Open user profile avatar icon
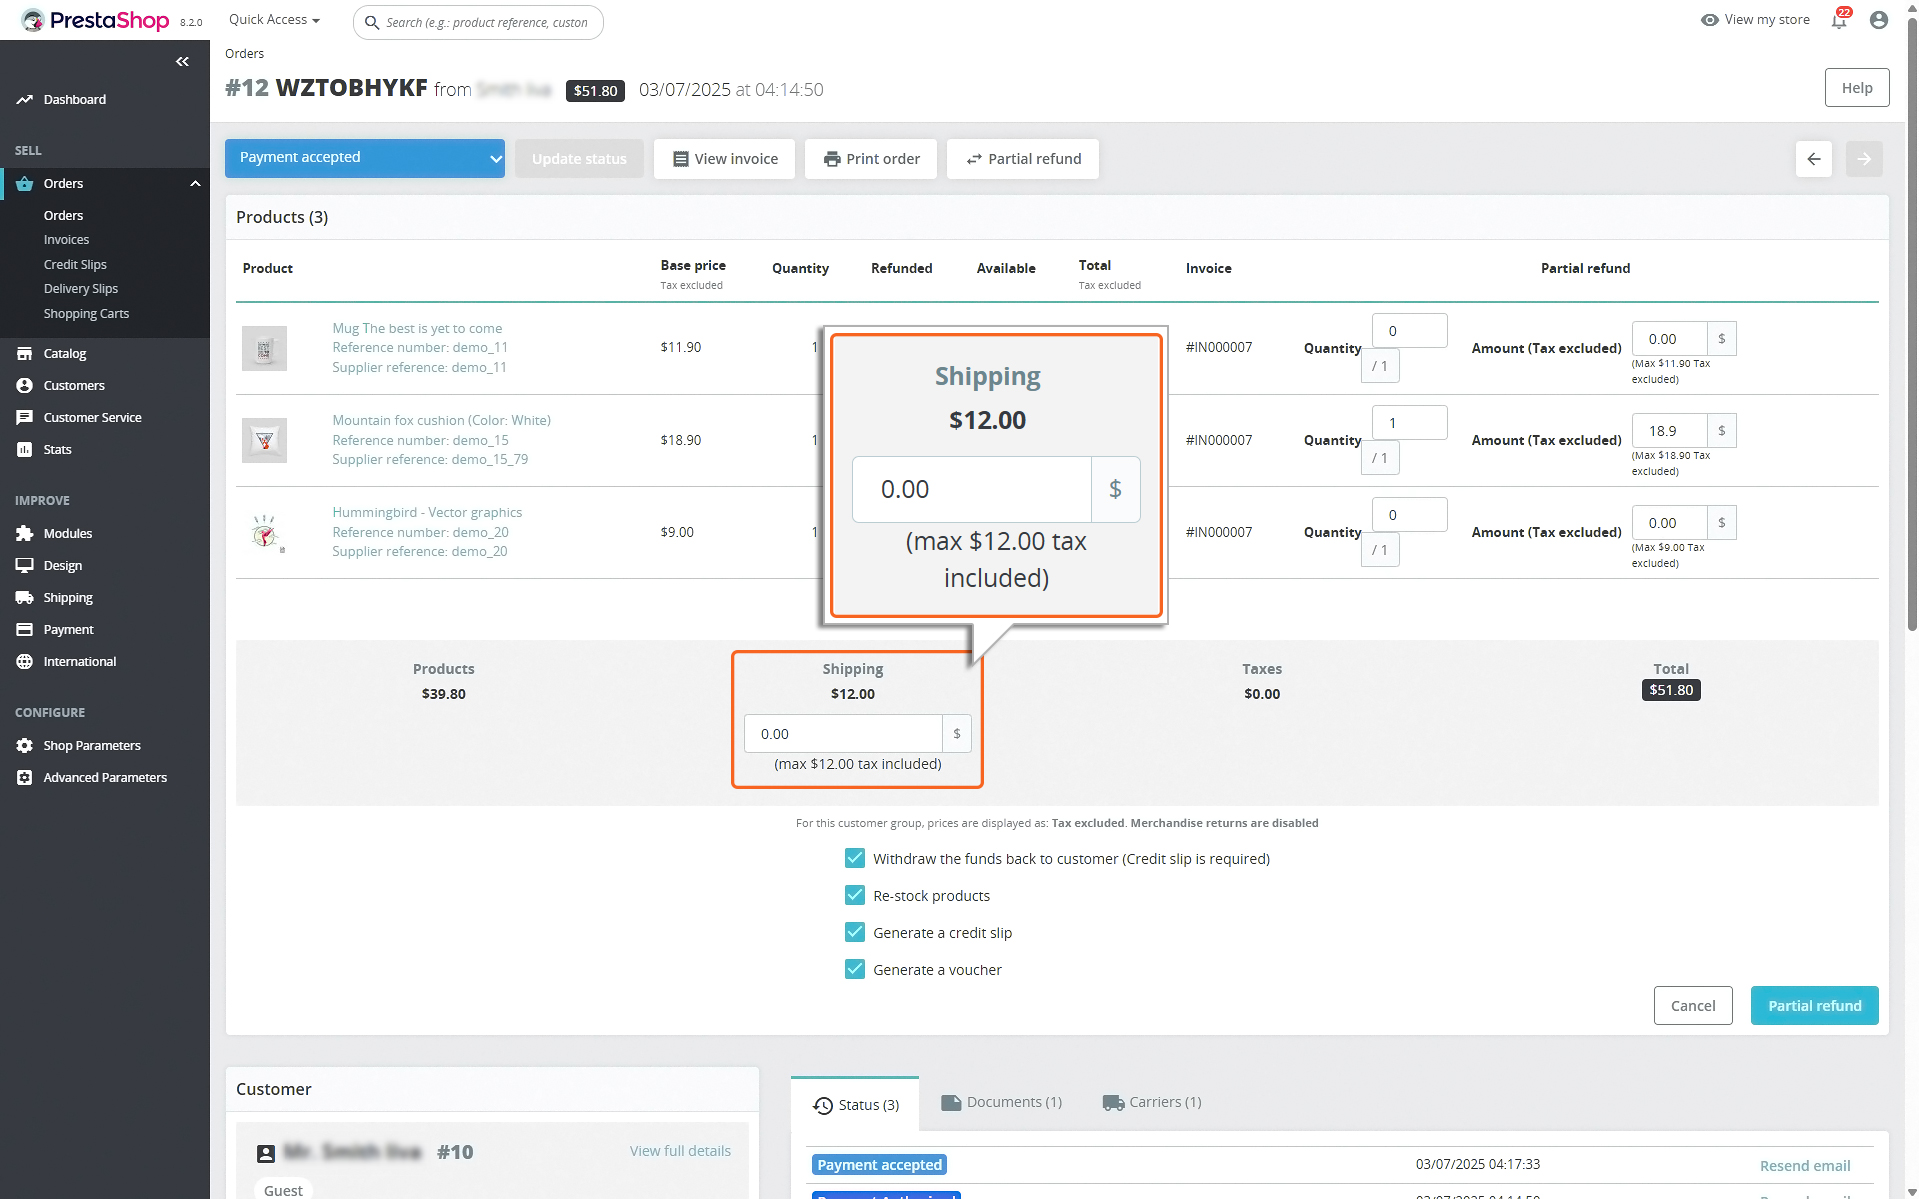This screenshot has width=1919, height=1199. click(x=1879, y=20)
